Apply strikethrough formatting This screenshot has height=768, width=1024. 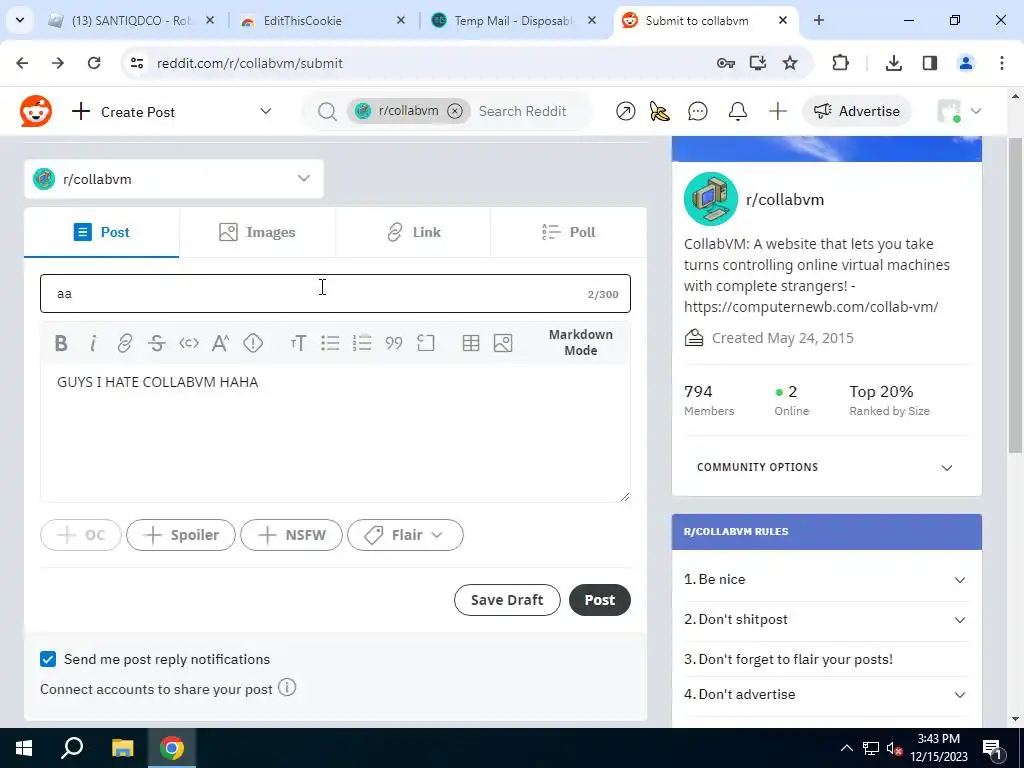click(157, 343)
